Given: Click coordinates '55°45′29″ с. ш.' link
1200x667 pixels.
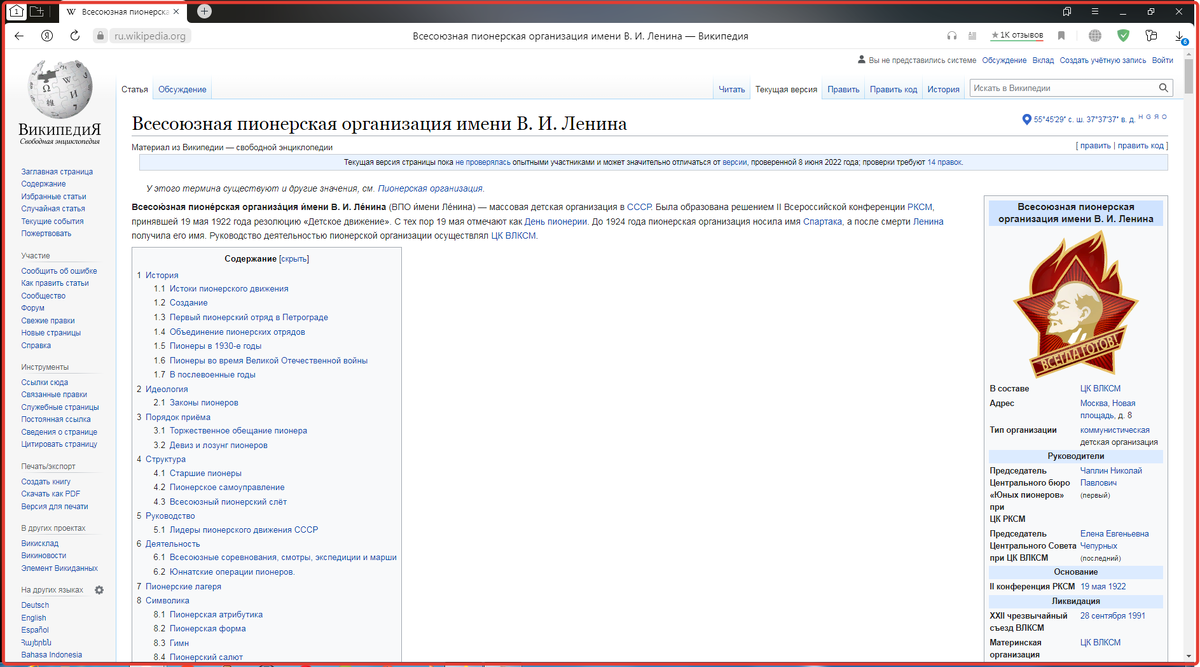Looking at the screenshot, I should (x=1063, y=120).
